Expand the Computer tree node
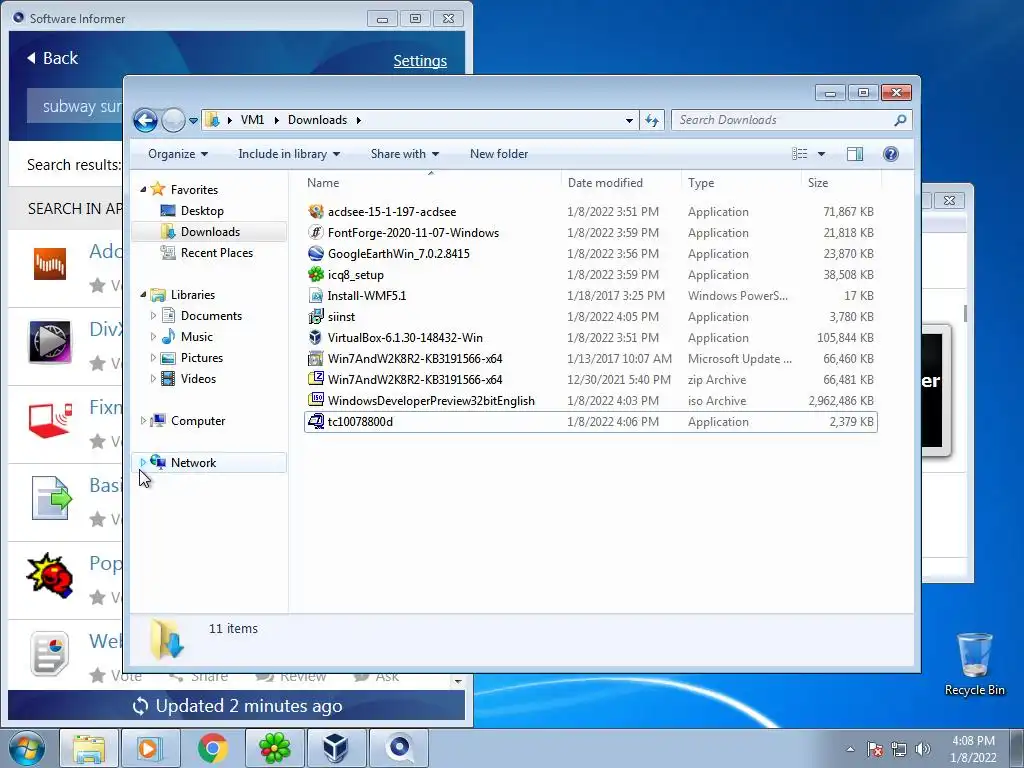The width and height of the screenshot is (1024, 768). (x=143, y=421)
